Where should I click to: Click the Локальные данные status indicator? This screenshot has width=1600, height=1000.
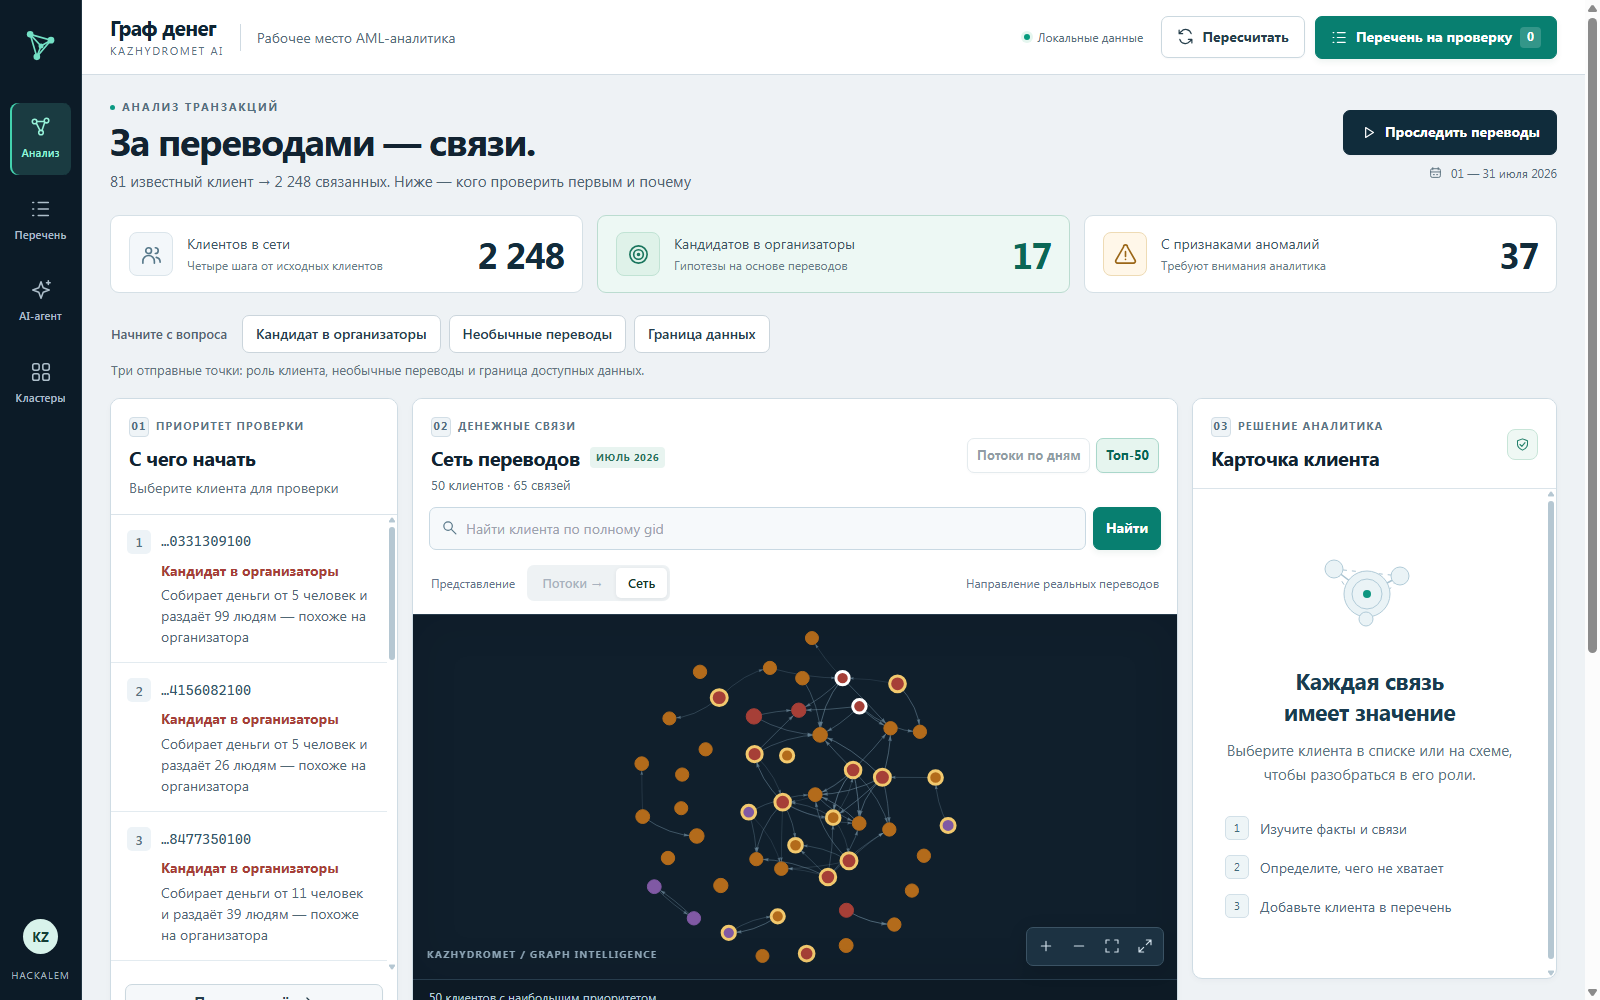tap(1083, 38)
